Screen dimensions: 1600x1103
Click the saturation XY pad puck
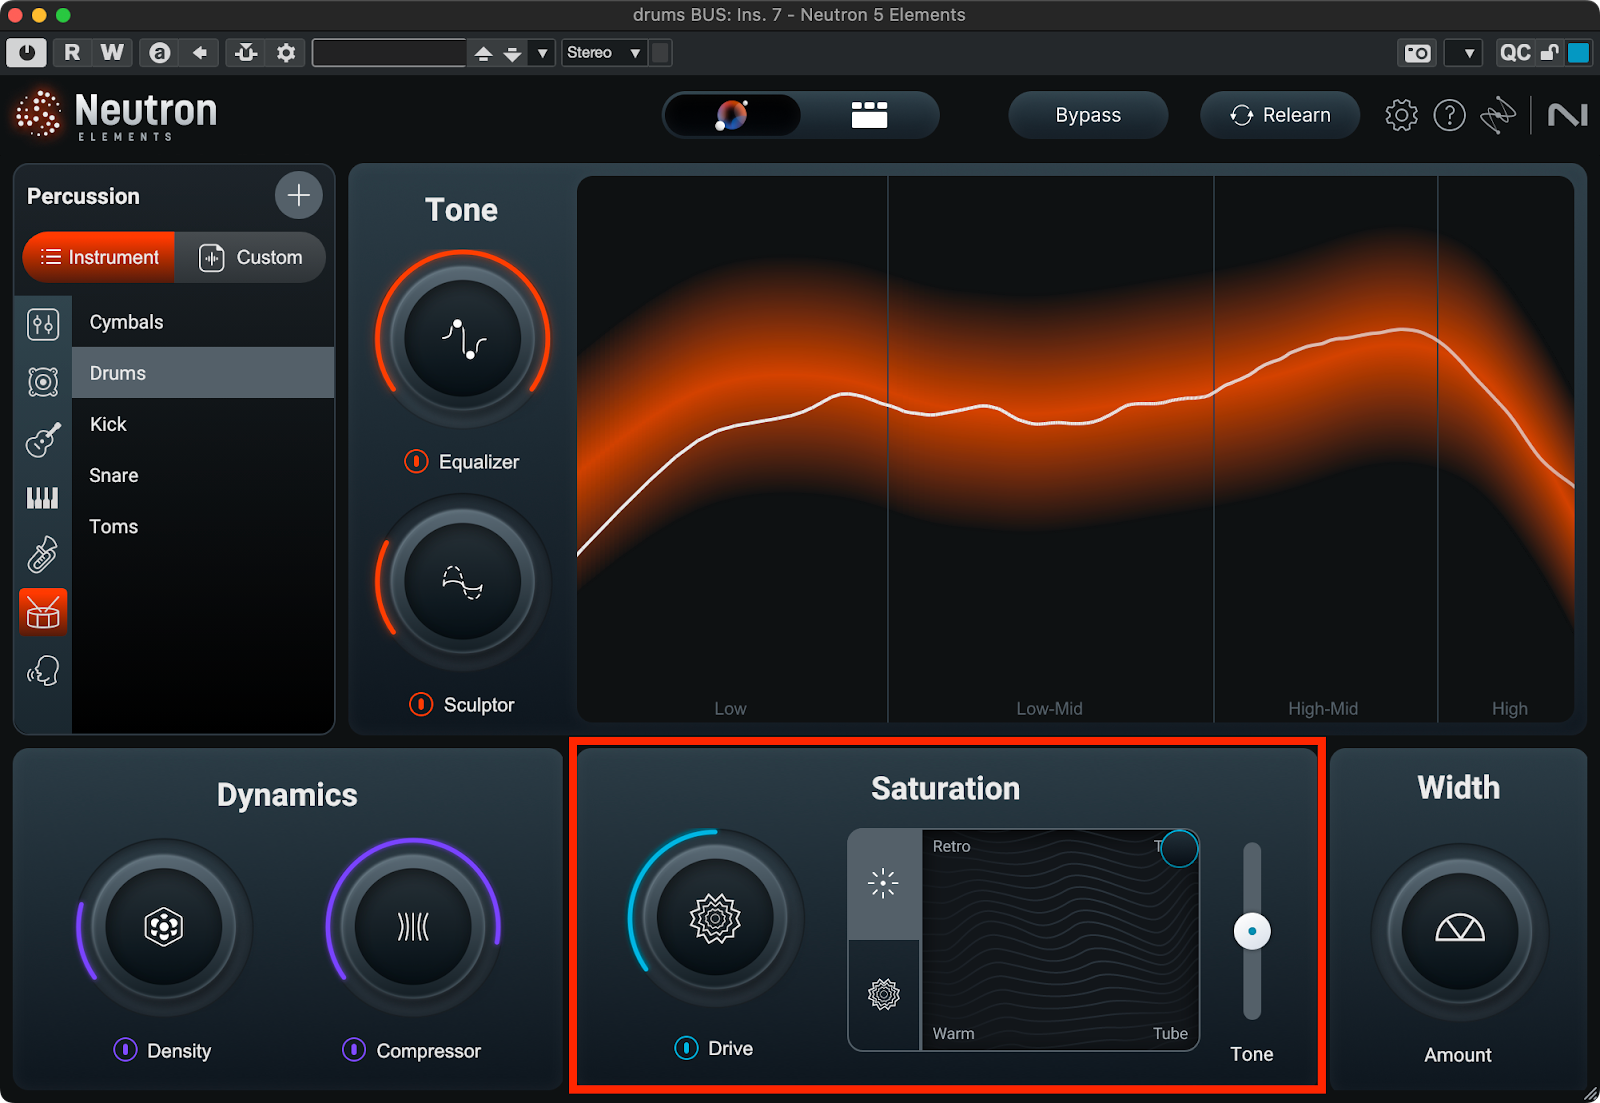click(x=1179, y=848)
